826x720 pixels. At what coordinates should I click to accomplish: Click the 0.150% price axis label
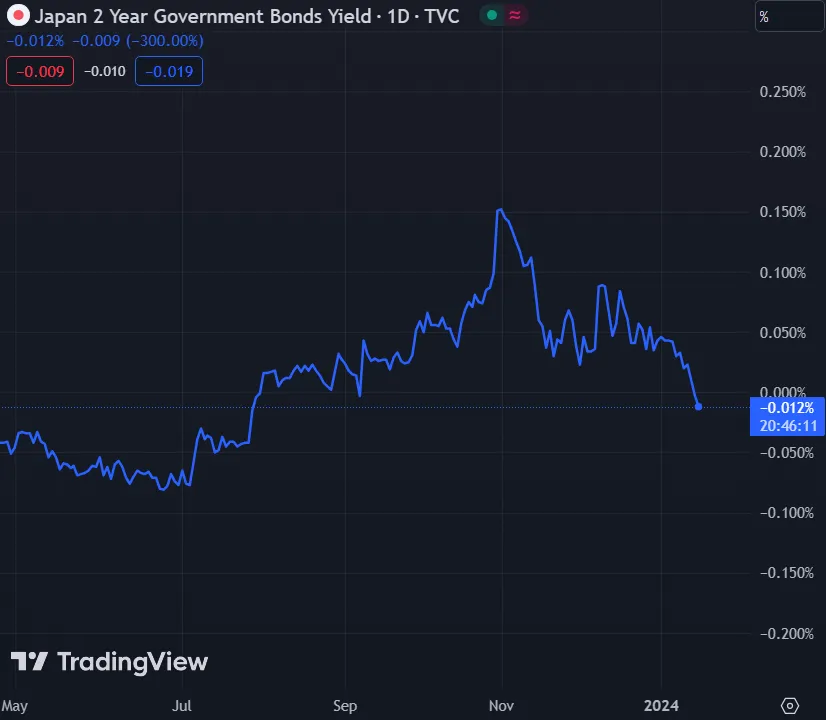[x=783, y=212]
